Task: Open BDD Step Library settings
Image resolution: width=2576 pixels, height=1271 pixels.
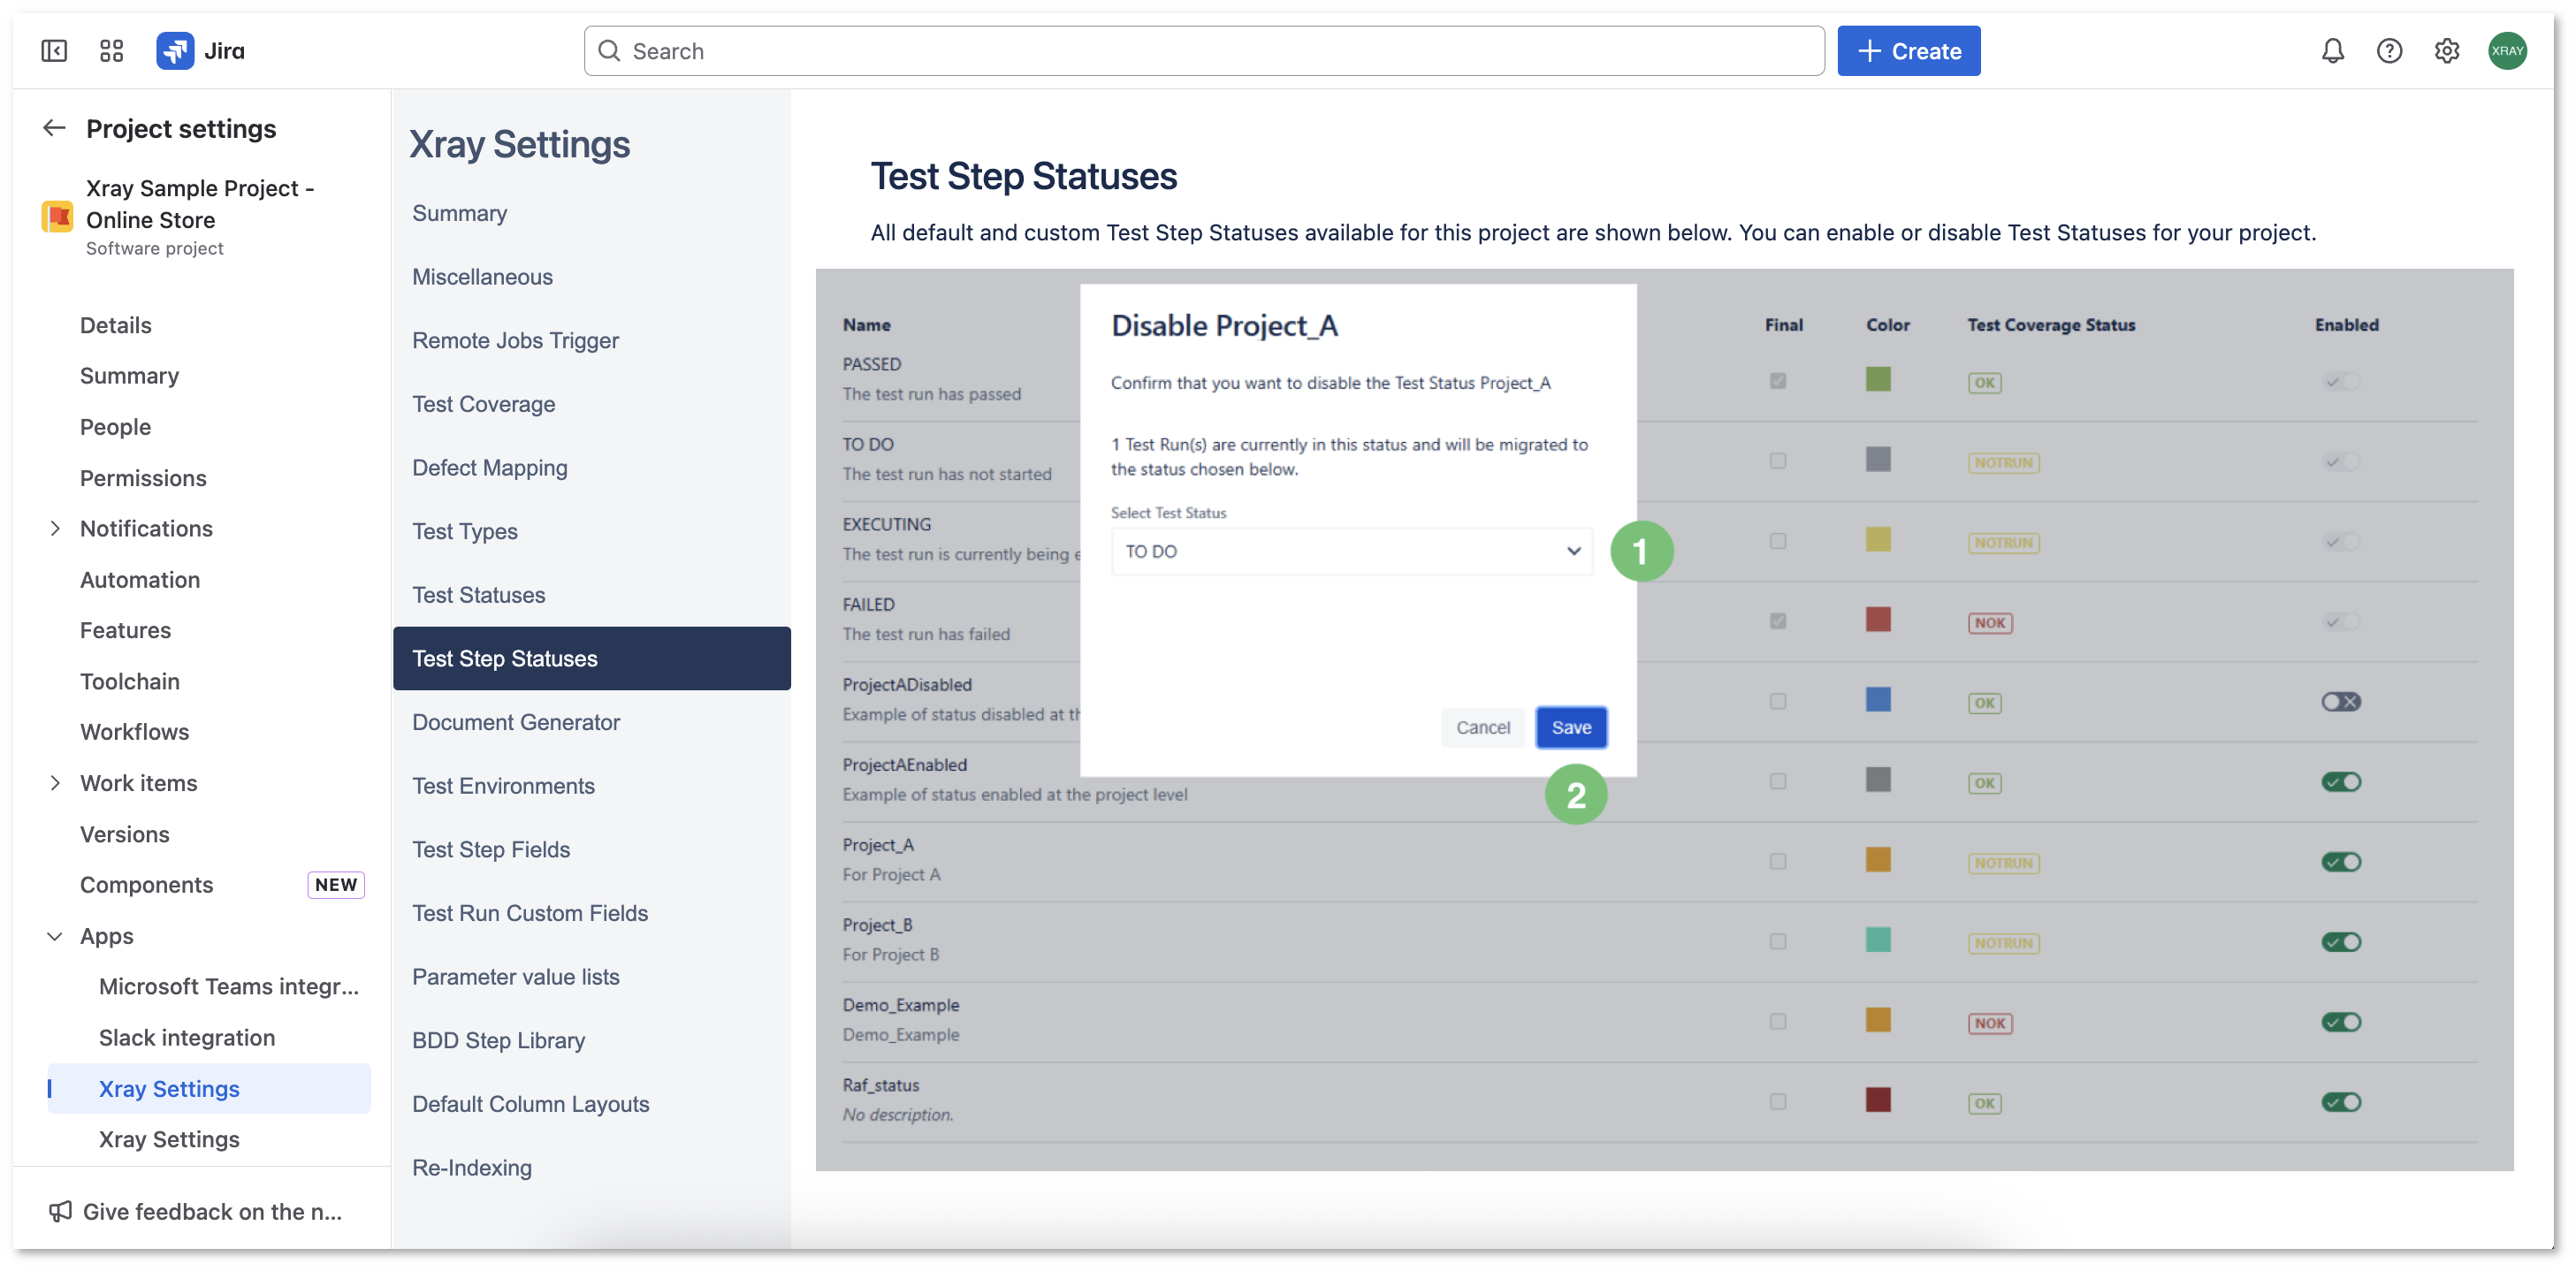Action: coord(498,1040)
